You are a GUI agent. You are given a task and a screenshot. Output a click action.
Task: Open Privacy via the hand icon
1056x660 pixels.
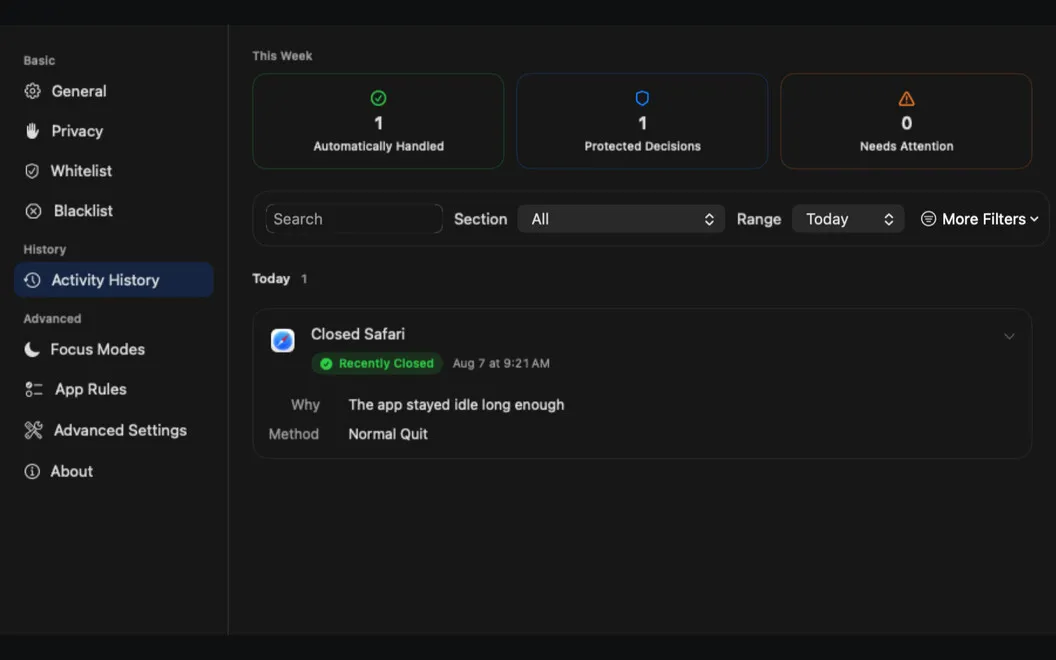(32, 131)
